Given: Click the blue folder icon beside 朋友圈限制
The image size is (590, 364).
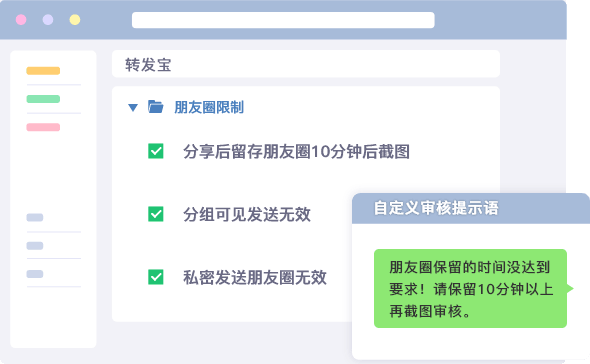Looking at the screenshot, I should tap(155, 107).
